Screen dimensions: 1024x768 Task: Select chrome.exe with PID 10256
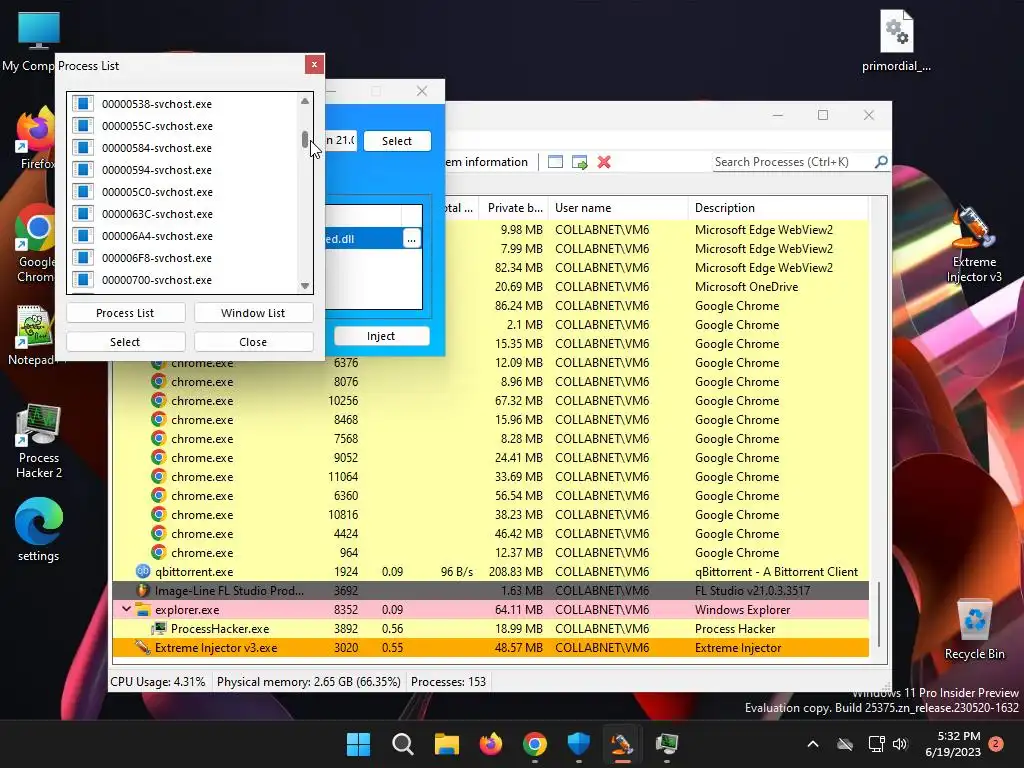point(490,400)
